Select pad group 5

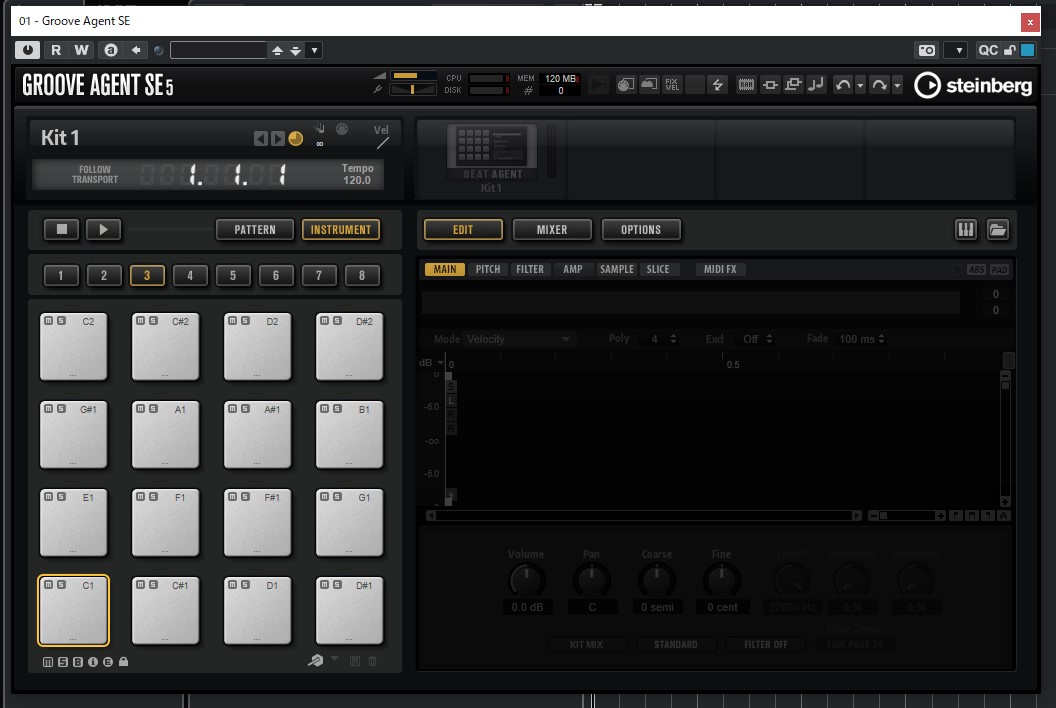coord(233,276)
